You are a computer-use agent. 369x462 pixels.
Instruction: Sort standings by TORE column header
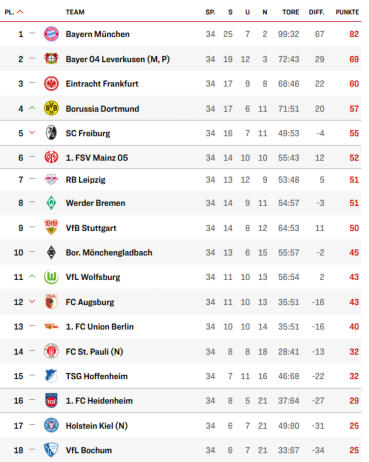[x=291, y=12]
